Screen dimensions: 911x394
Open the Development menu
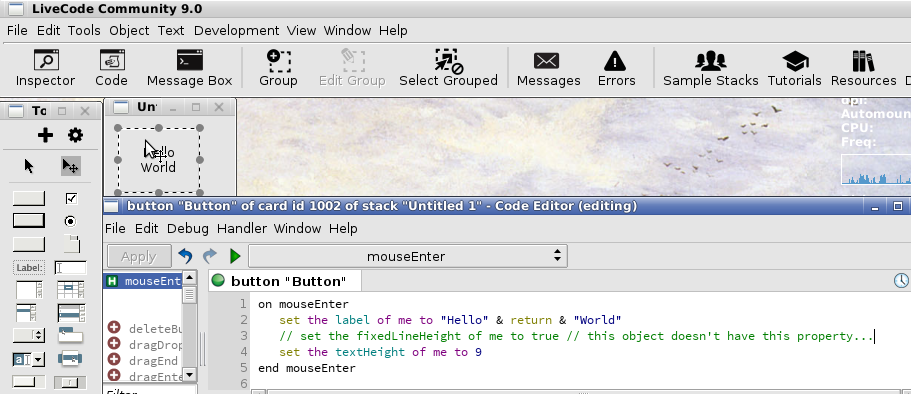pos(236,30)
